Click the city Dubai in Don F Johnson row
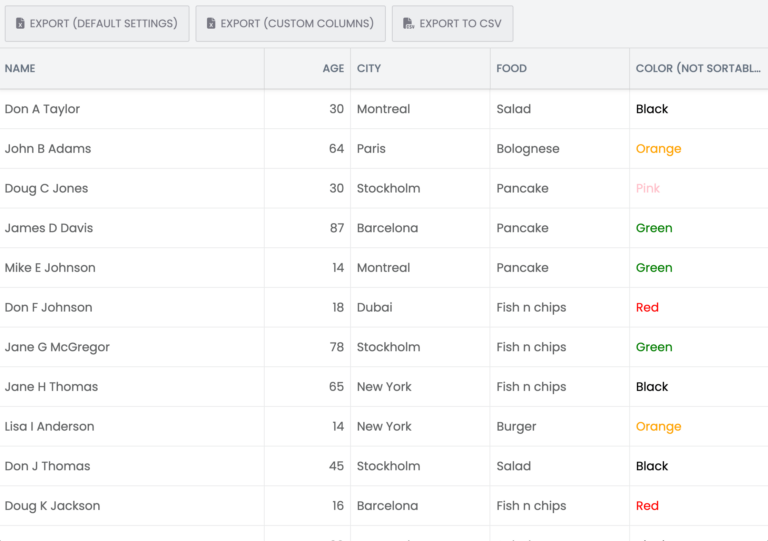 (x=375, y=307)
